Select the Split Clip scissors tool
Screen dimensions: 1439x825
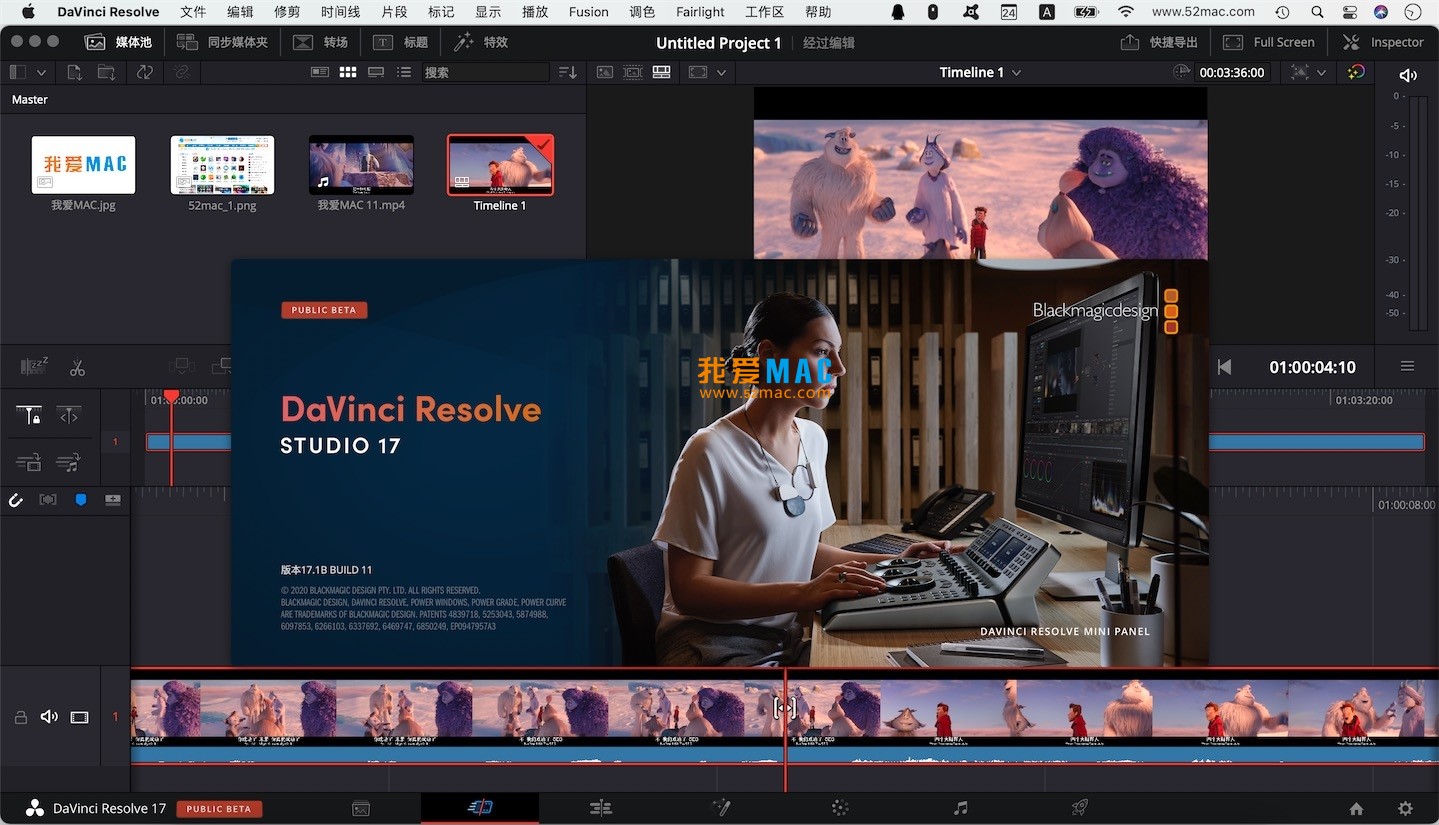pyautogui.click(x=77, y=368)
